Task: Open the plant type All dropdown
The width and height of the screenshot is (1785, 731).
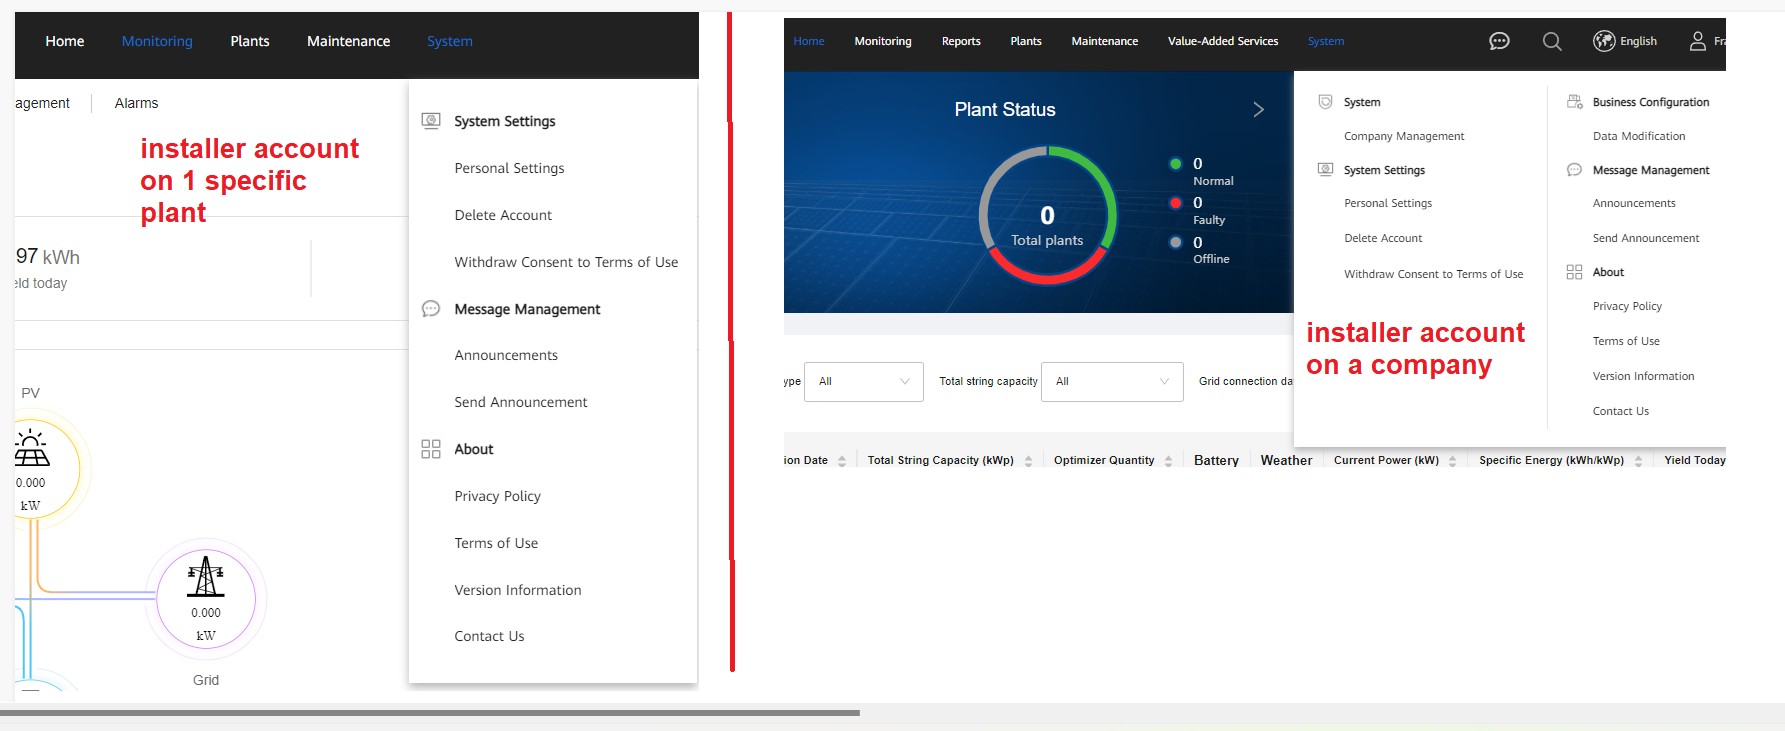Action: (x=863, y=382)
